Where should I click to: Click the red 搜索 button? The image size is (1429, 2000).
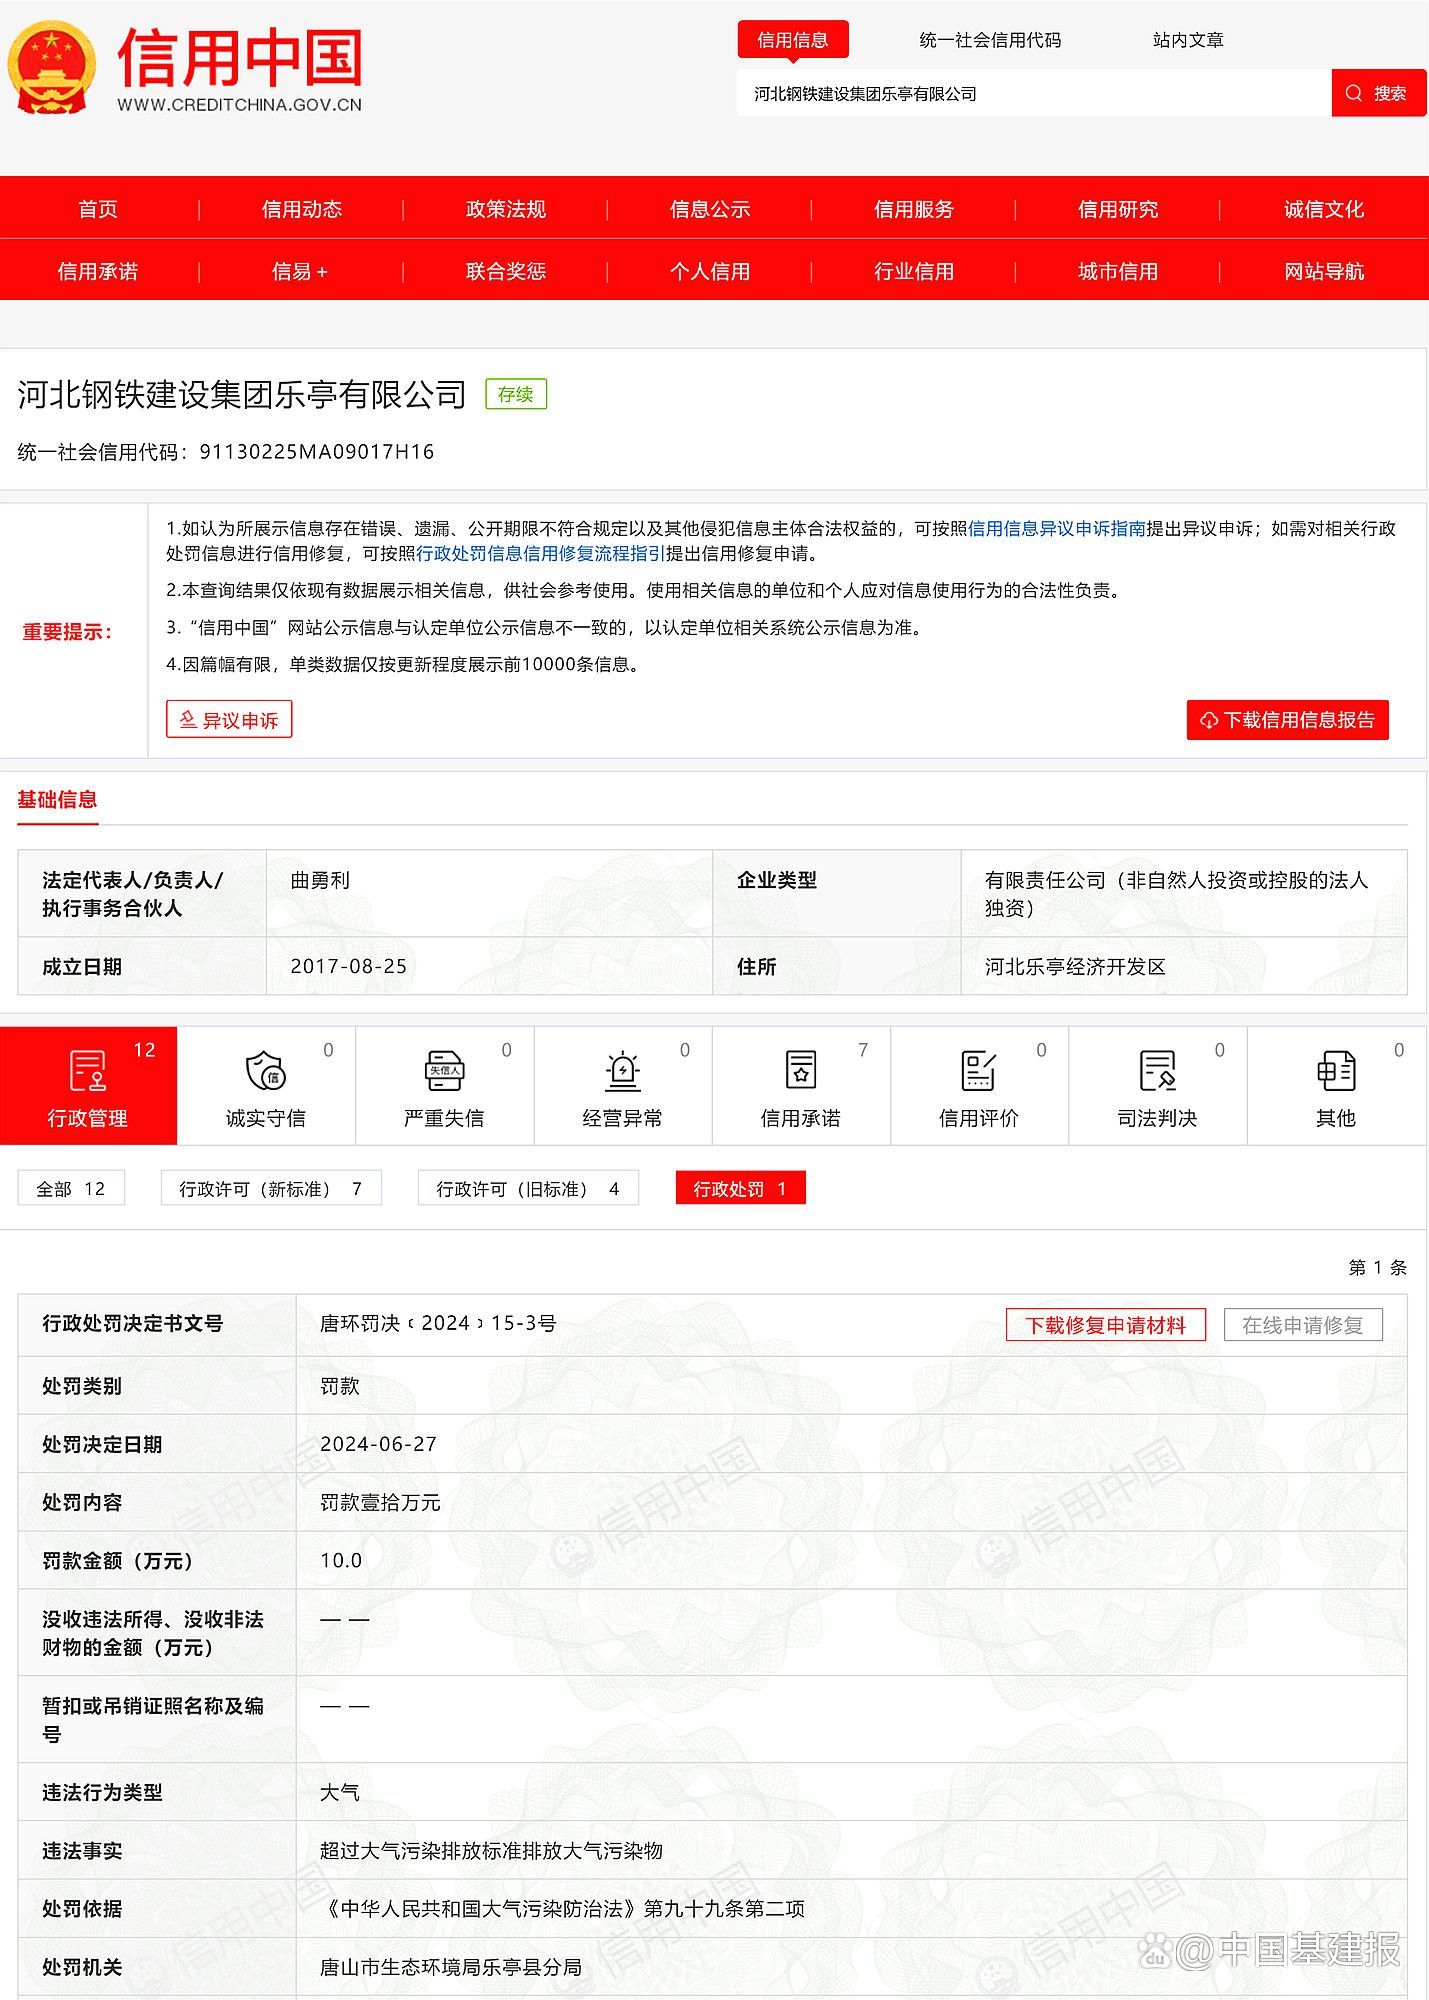(x=1379, y=93)
